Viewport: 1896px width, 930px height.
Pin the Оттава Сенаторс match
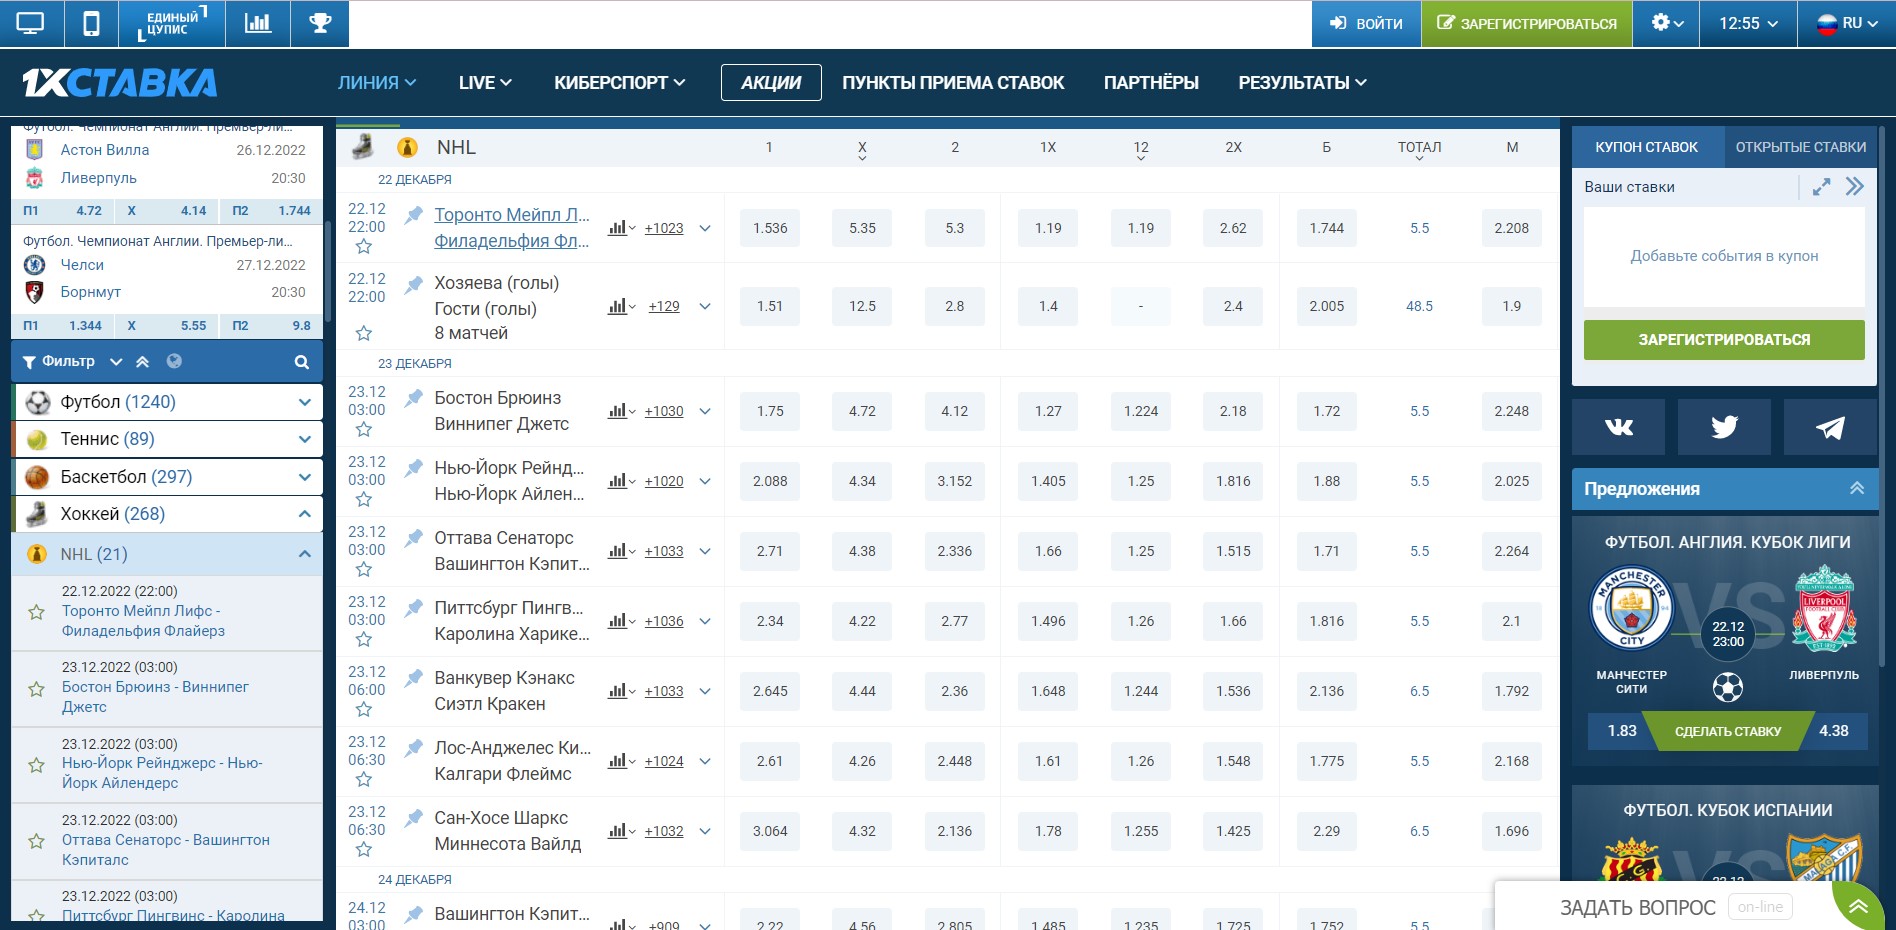[413, 538]
